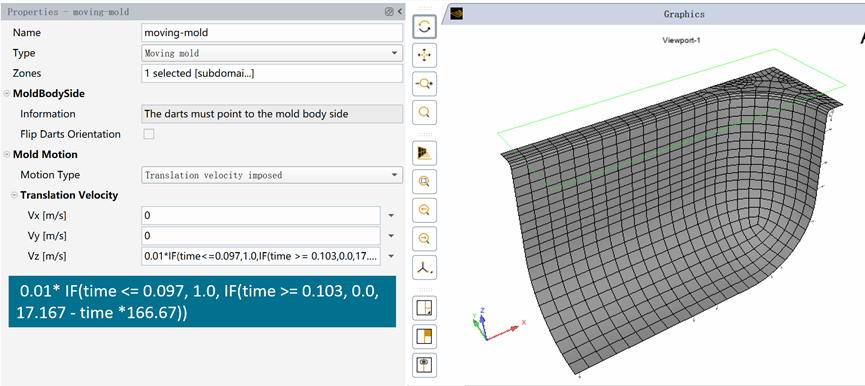Image resolution: width=865 pixels, height=386 pixels.
Task: Switch to the Graphics tab
Action: click(684, 14)
